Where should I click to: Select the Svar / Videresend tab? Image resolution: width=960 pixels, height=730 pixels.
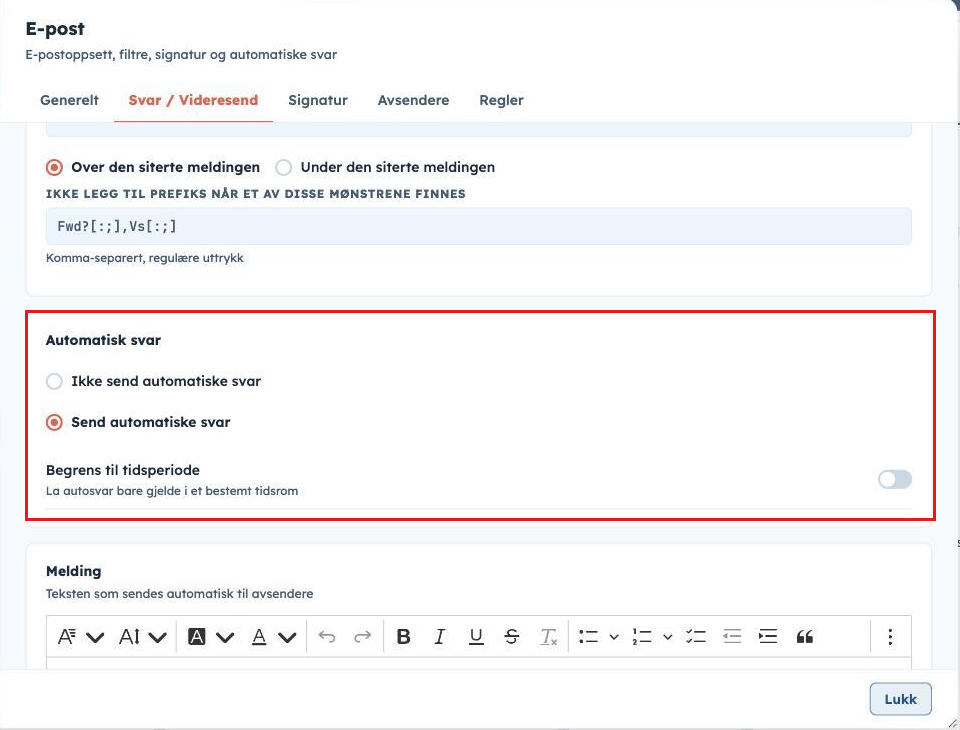[193, 100]
